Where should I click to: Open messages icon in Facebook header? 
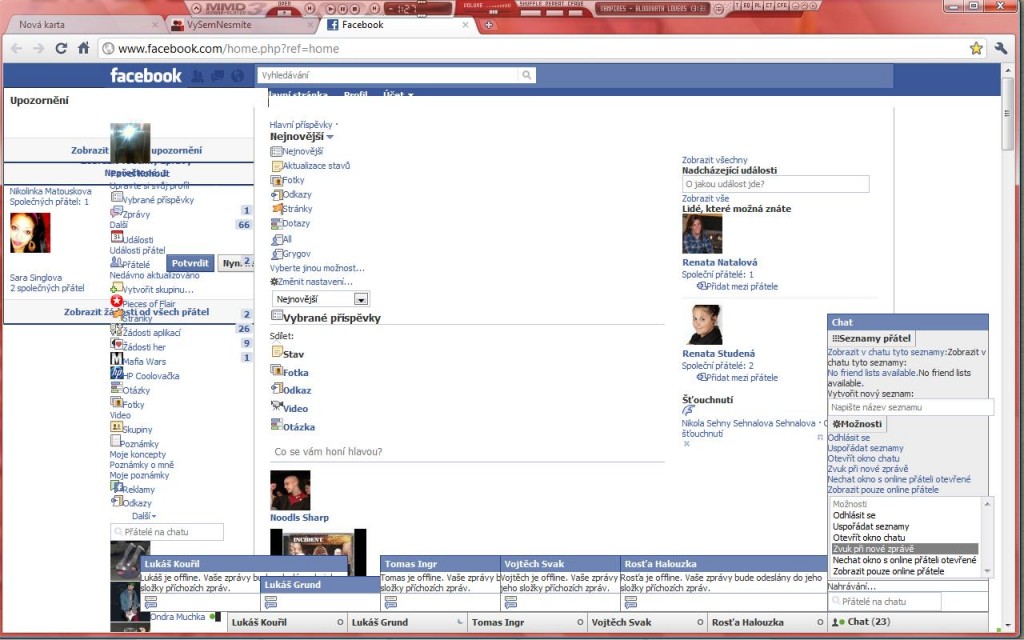pos(217,76)
